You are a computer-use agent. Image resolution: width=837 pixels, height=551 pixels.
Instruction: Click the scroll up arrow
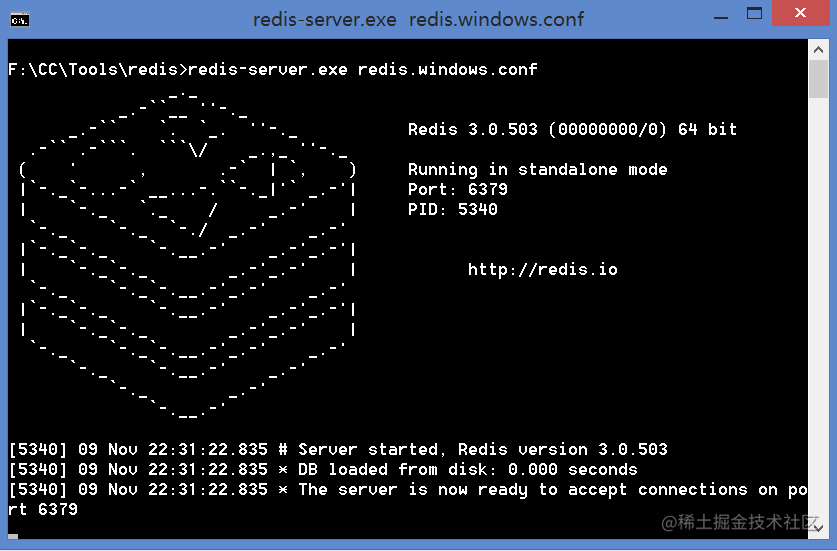[x=818, y=50]
